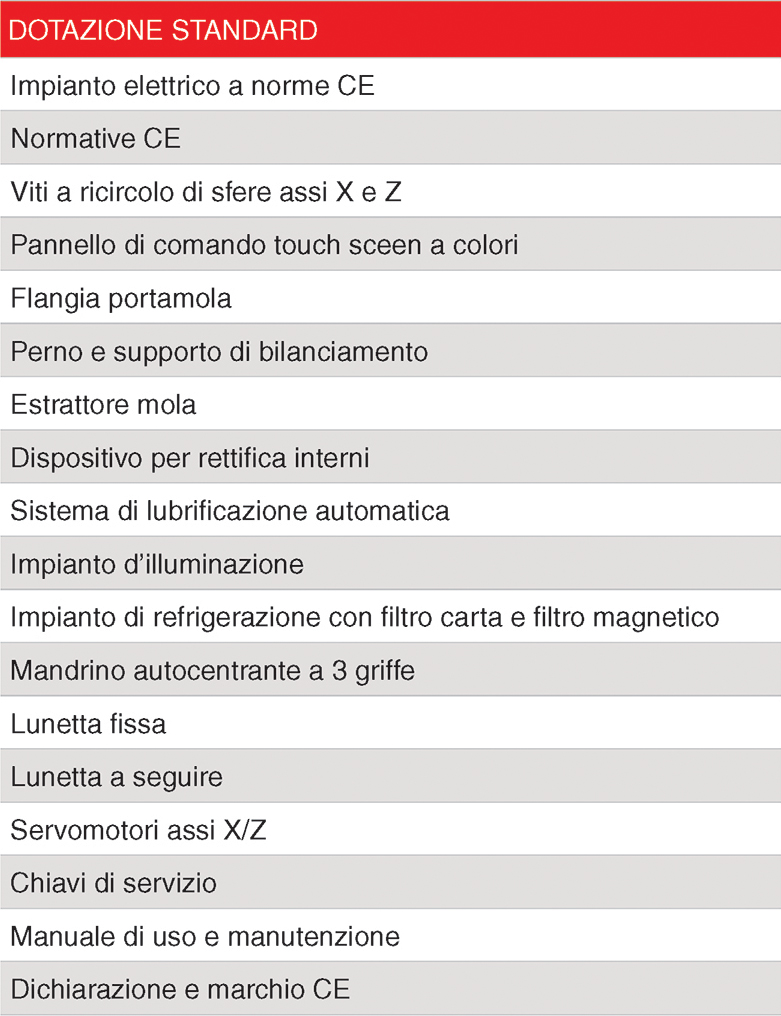The width and height of the screenshot is (781, 1016).
Task: Click the DOTAZIONE STANDARD red header
Action: [x=390, y=29]
